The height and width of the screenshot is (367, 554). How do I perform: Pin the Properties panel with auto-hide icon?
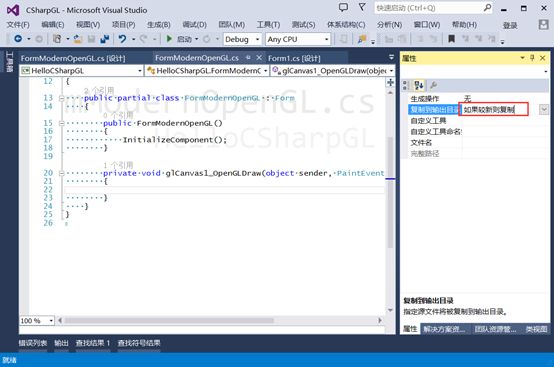pyautogui.click(x=532, y=58)
